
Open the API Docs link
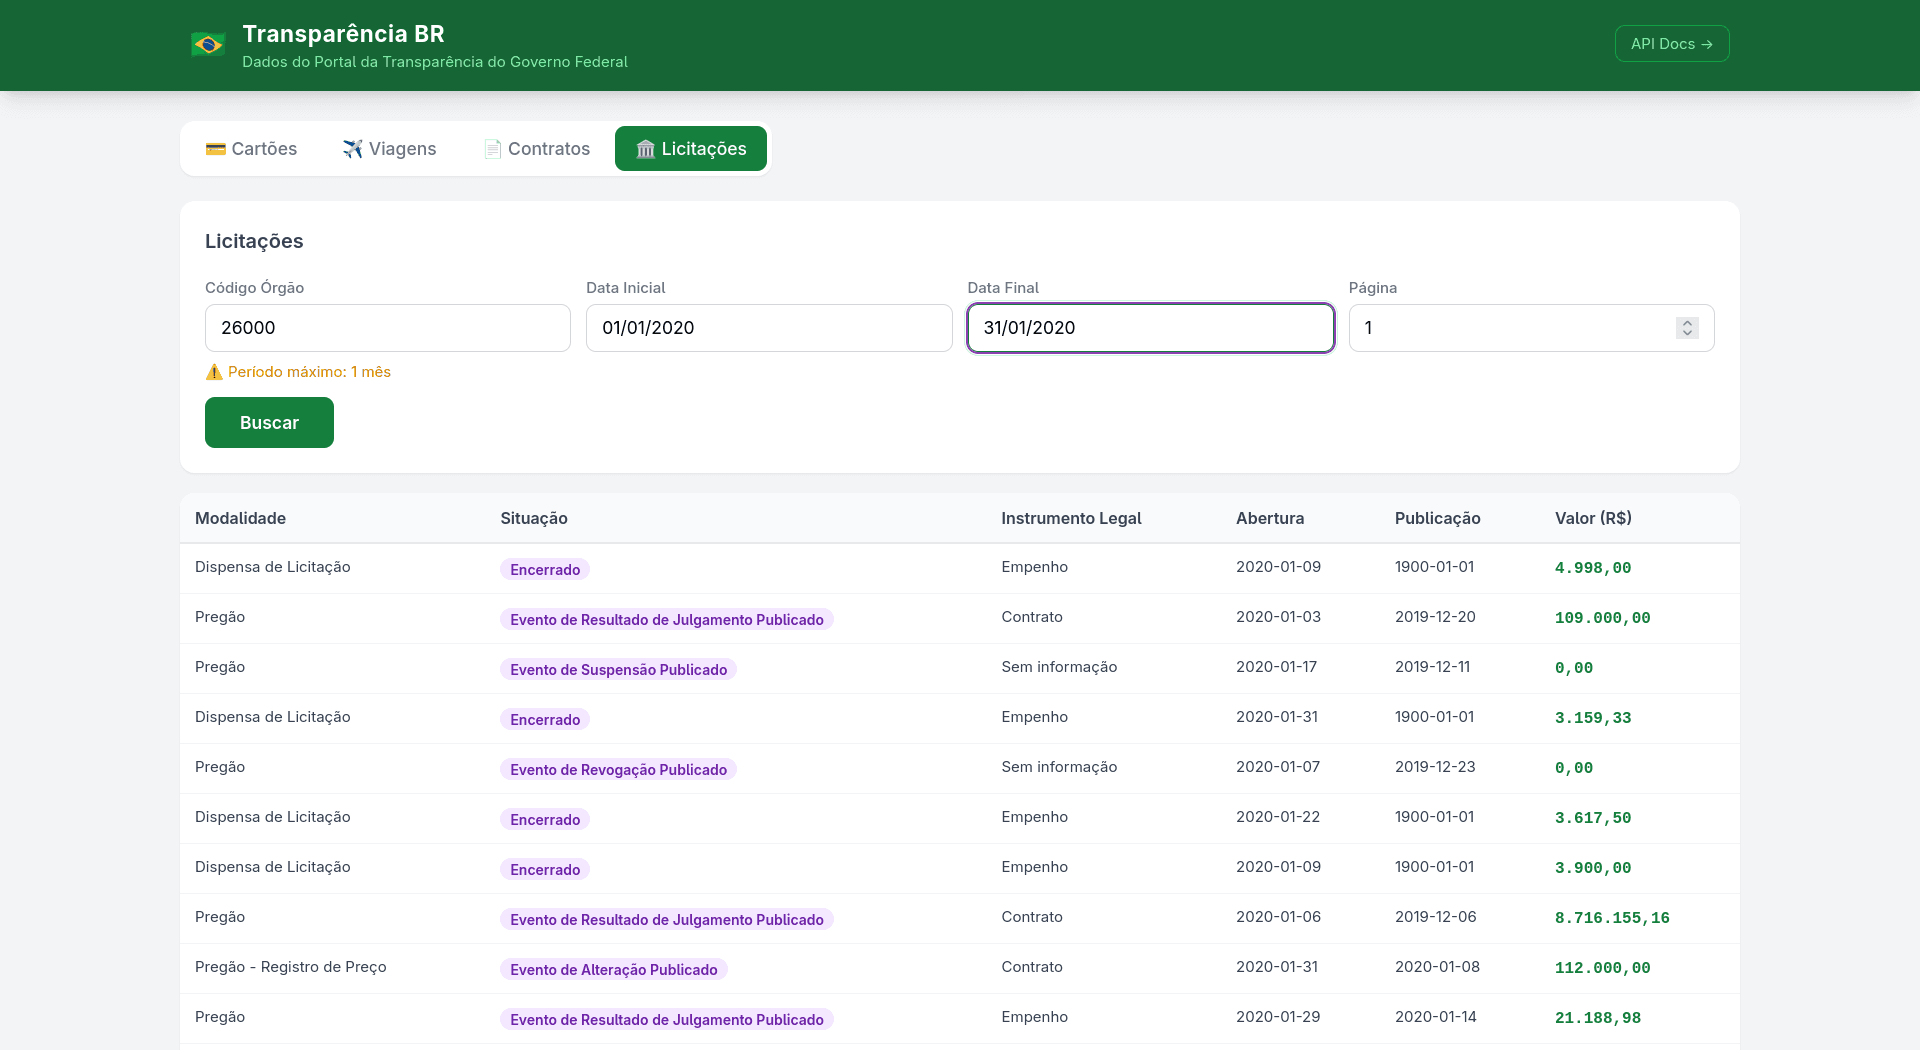point(1672,44)
